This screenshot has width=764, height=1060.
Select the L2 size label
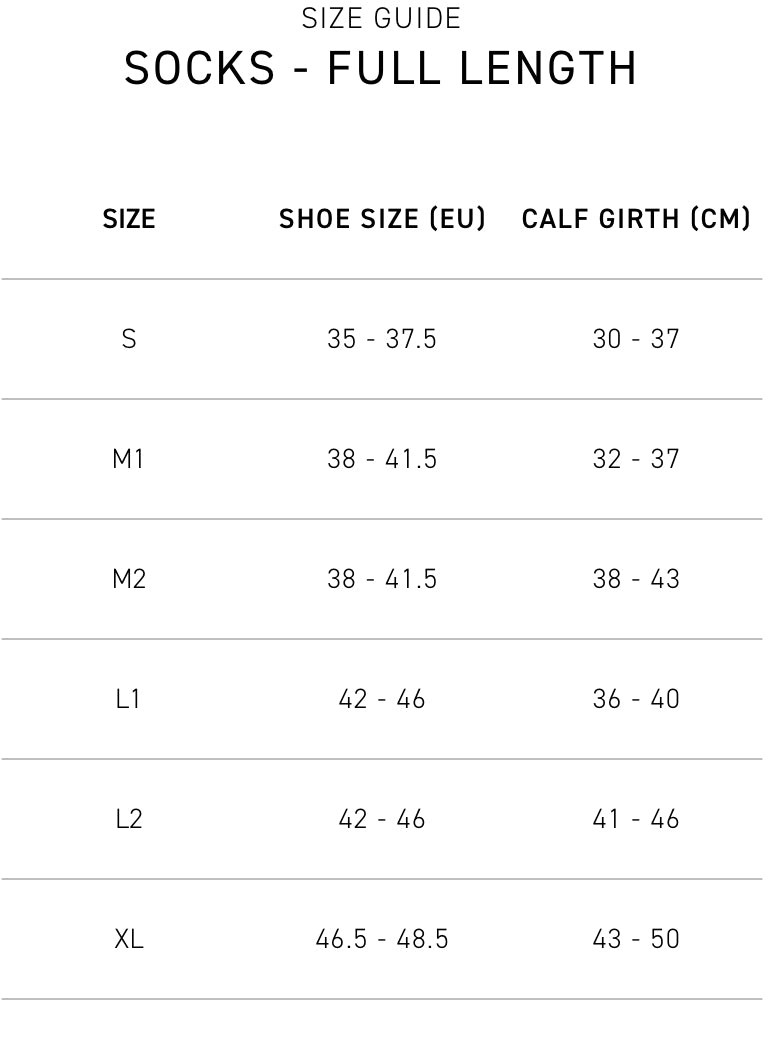[129, 819]
